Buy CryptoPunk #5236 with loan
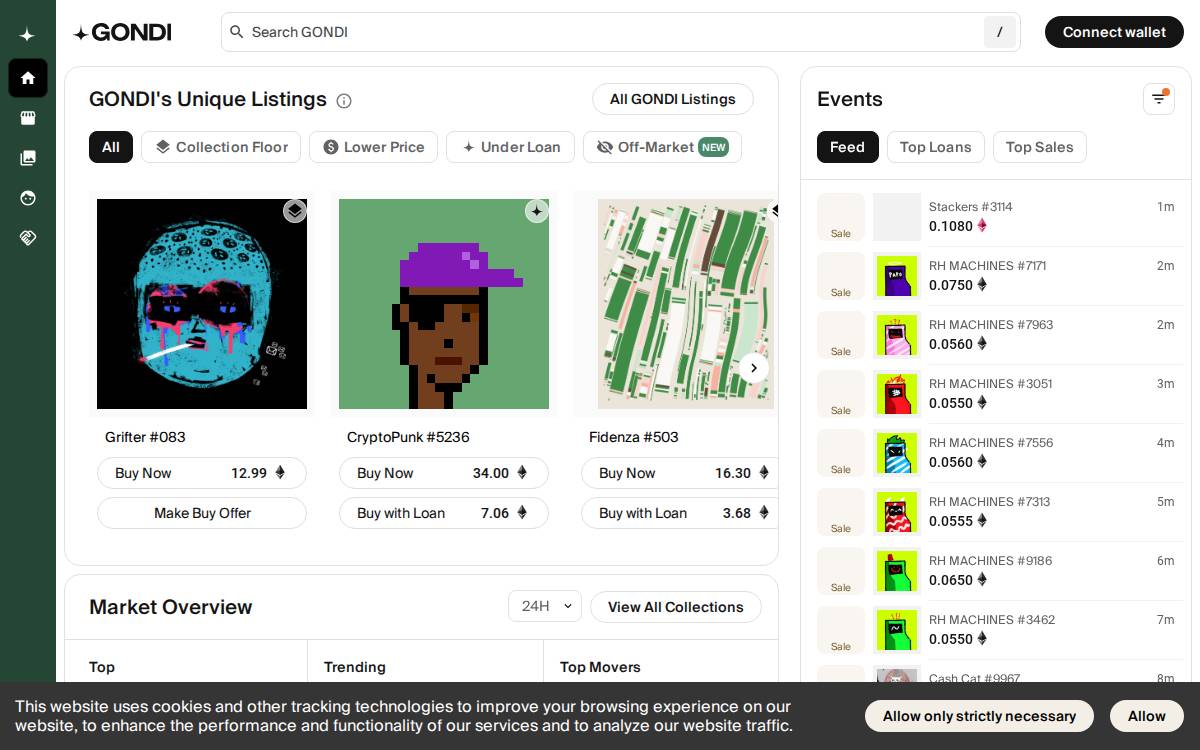The width and height of the screenshot is (1200, 750). click(x=444, y=513)
